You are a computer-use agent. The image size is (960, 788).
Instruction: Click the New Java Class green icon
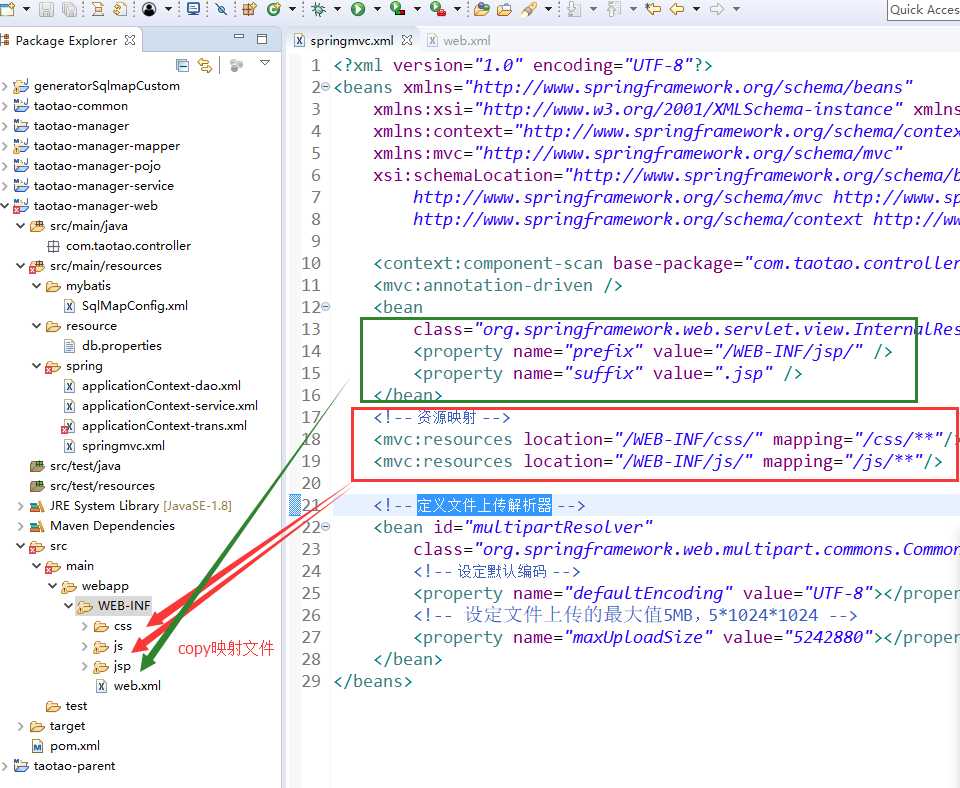coord(274,9)
